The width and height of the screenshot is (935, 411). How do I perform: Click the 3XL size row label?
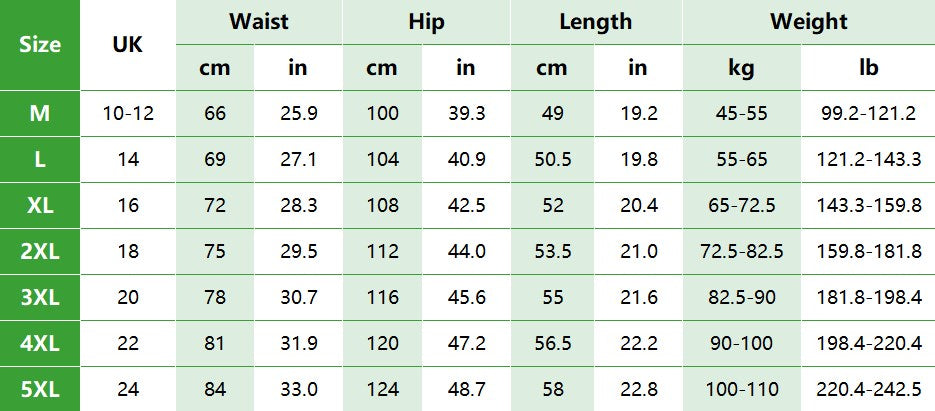40,298
